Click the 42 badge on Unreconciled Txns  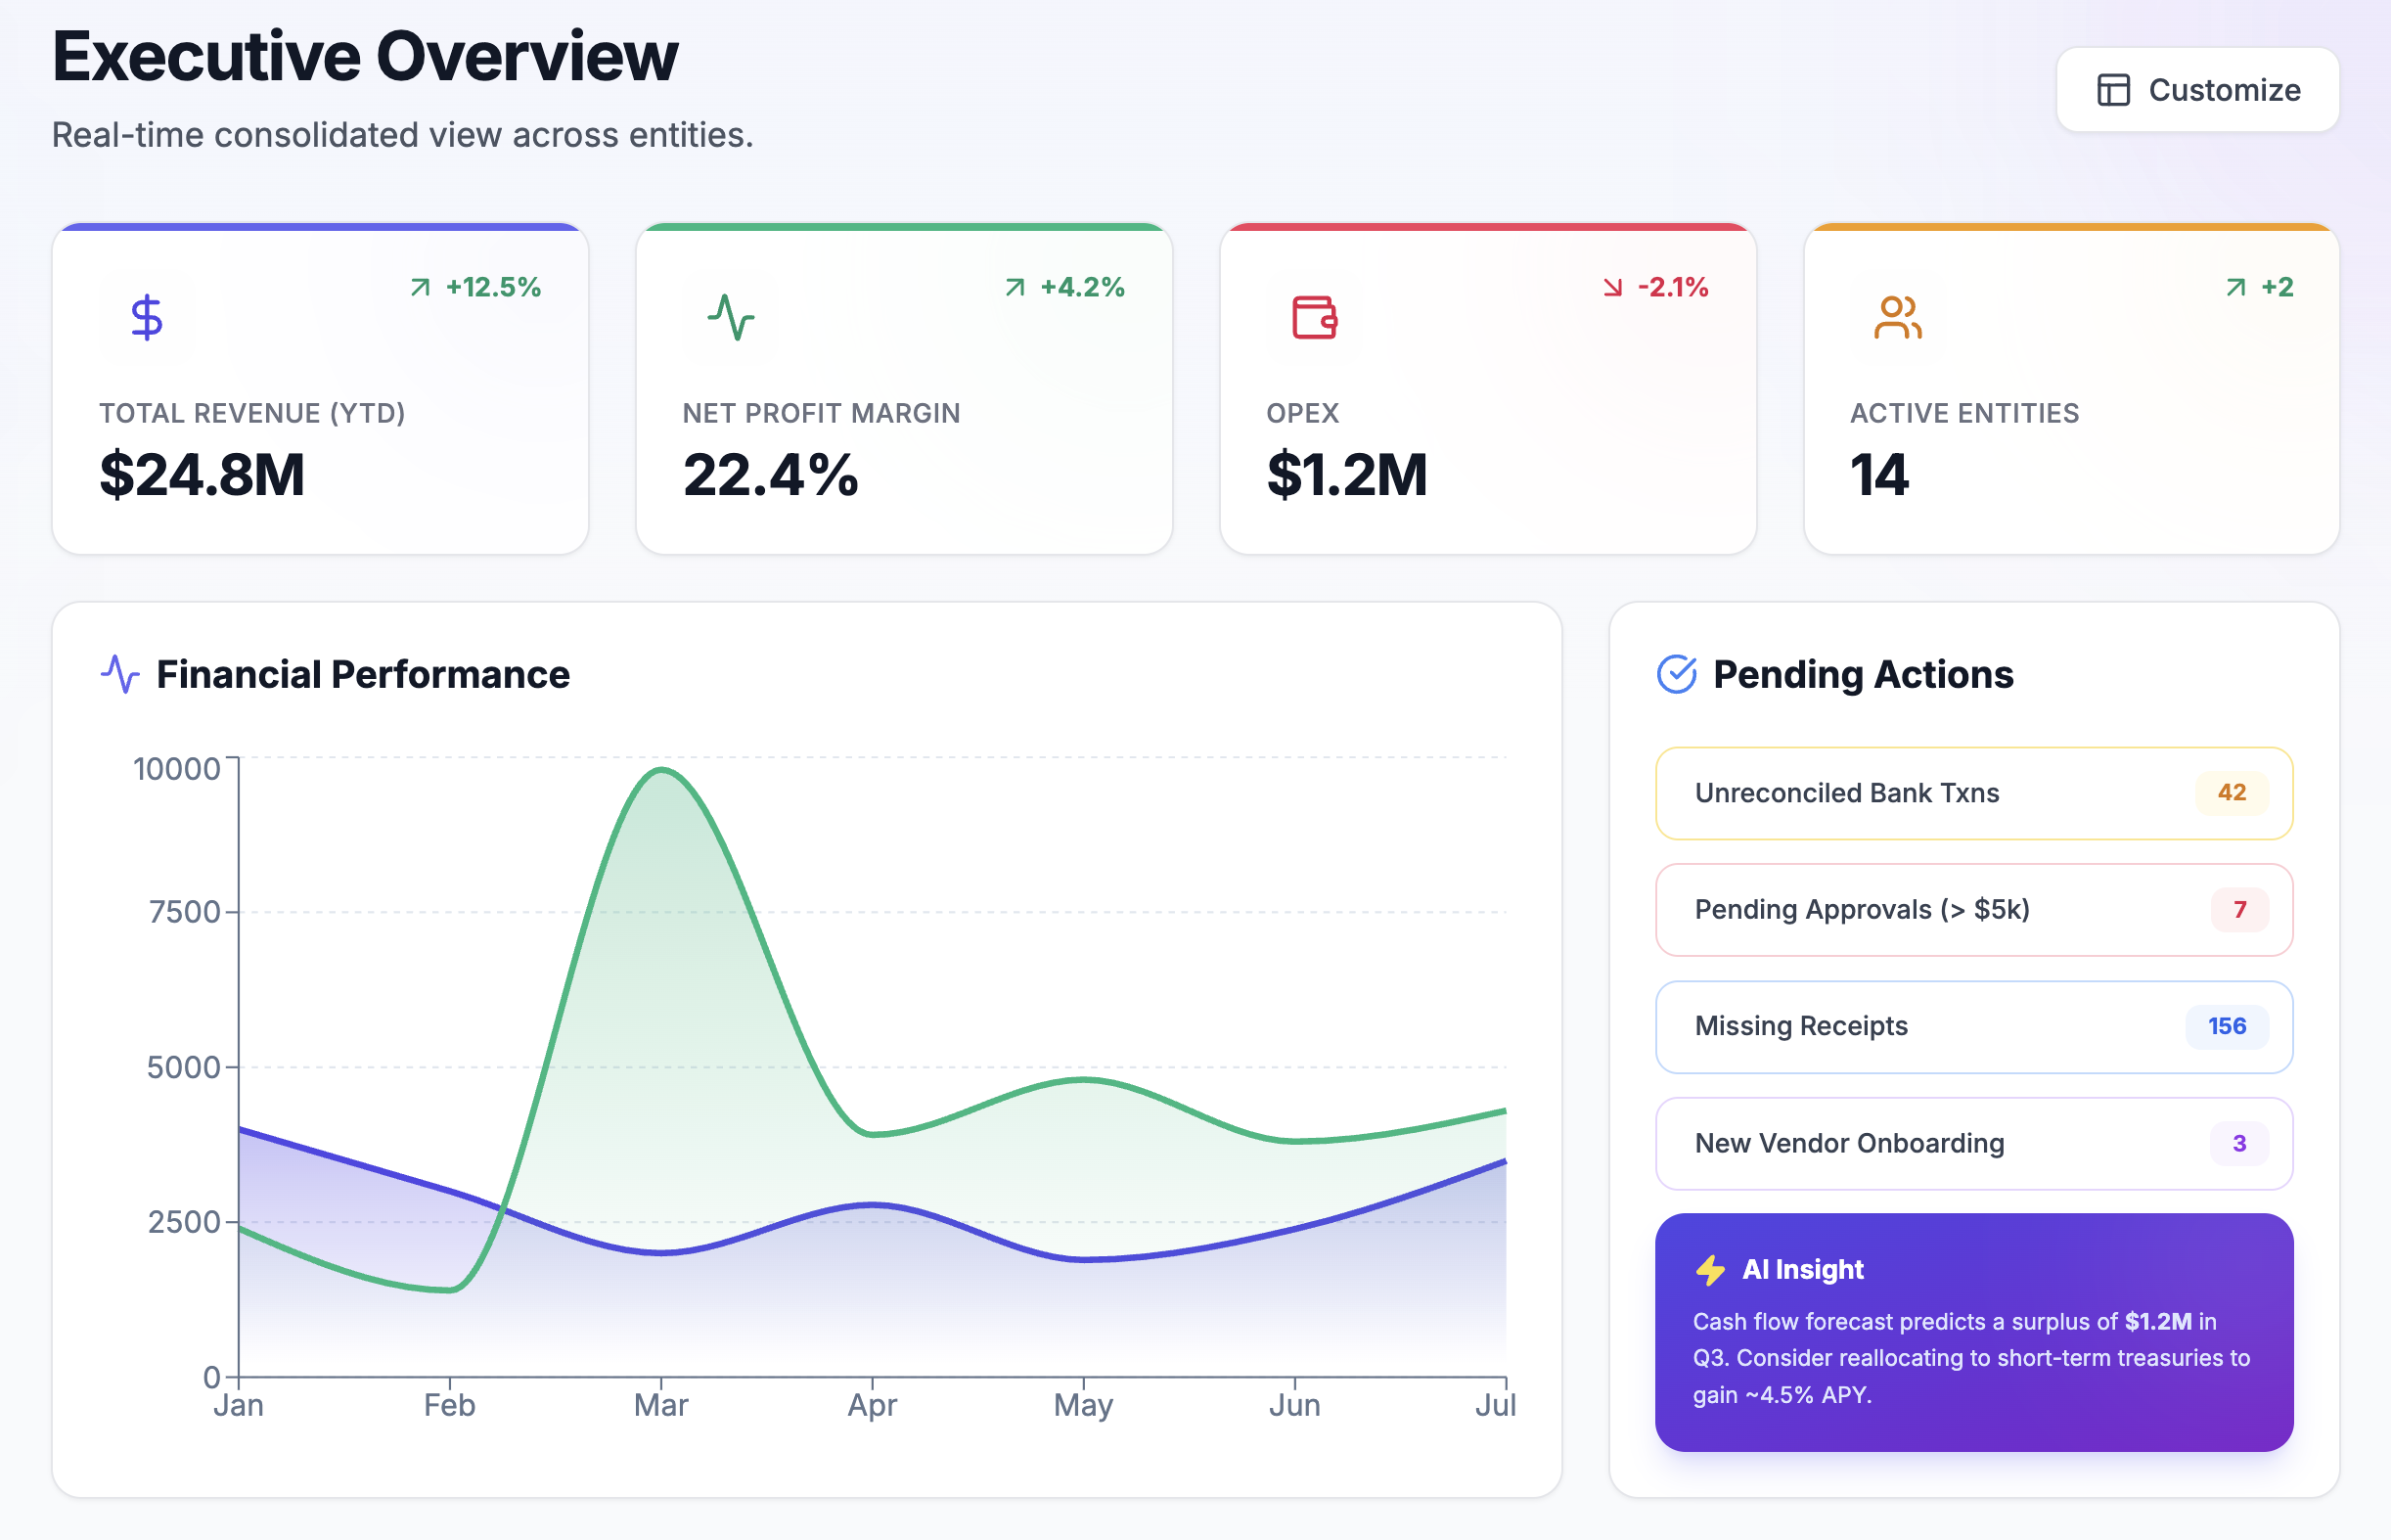pos(2231,793)
